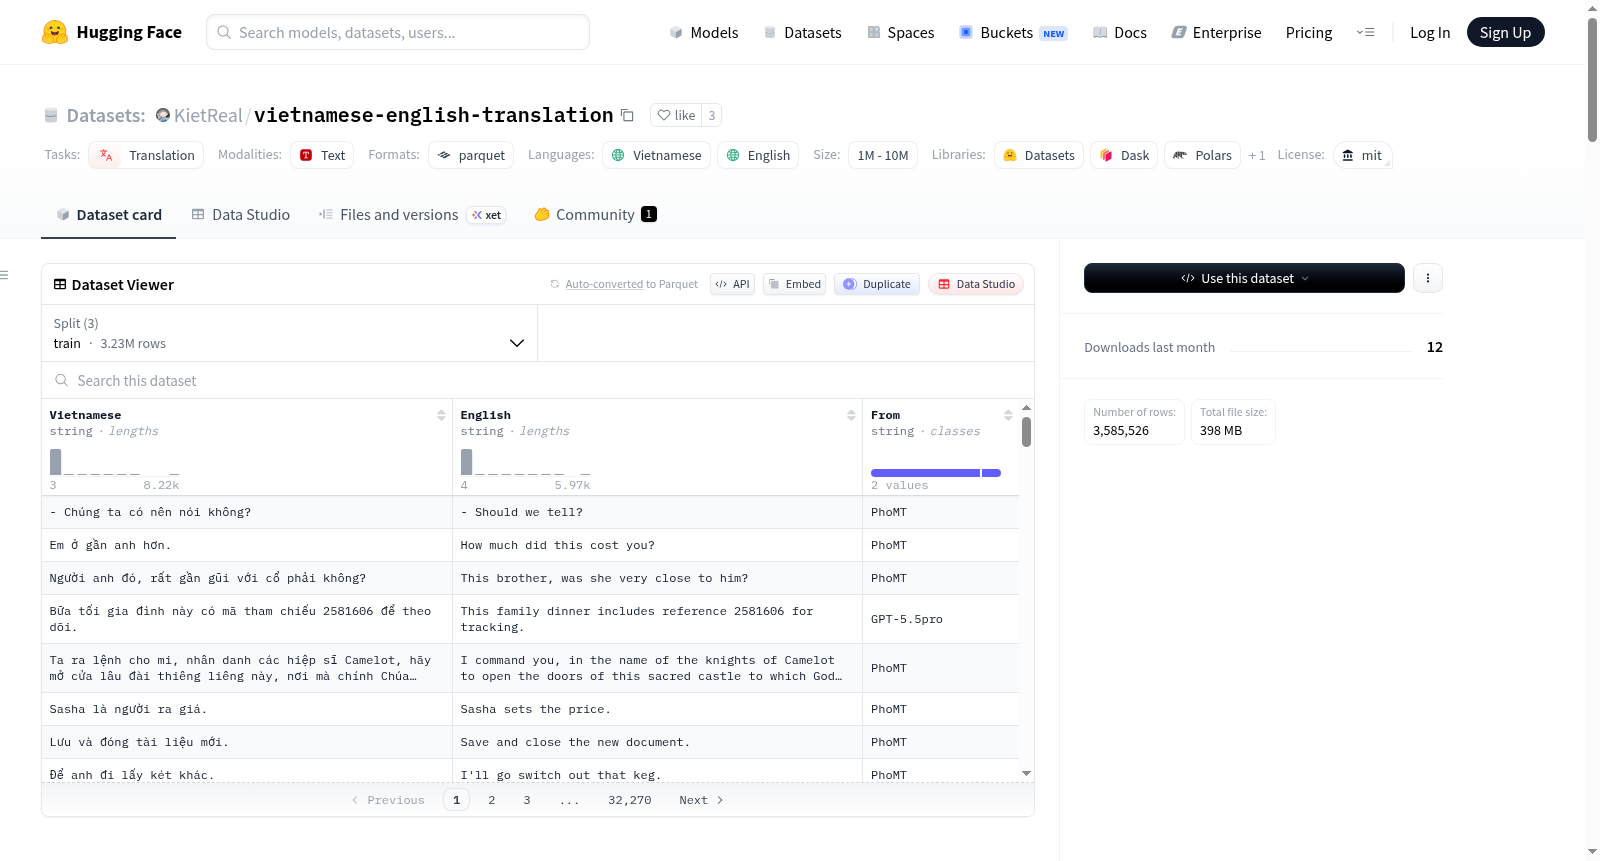This screenshot has height=861, width=1600.
Task: Filter by Vietnamese language tag
Action: pyautogui.click(x=656, y=155)
